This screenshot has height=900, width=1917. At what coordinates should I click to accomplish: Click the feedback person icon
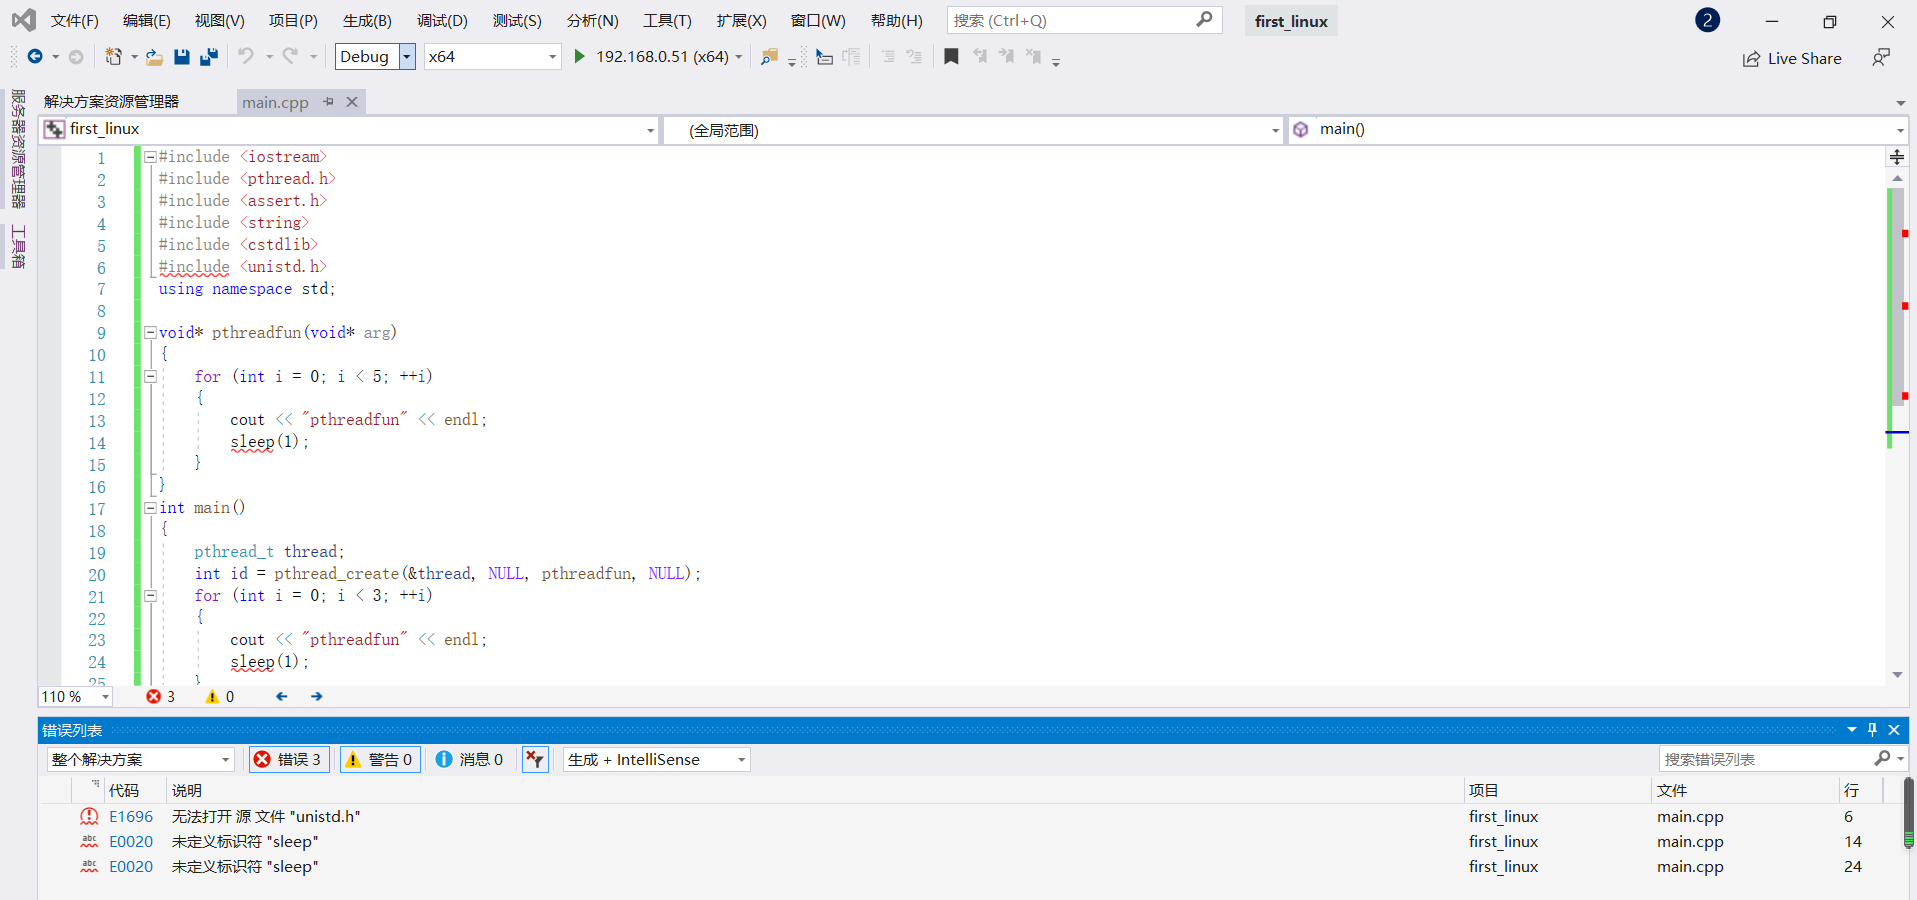1881,58
